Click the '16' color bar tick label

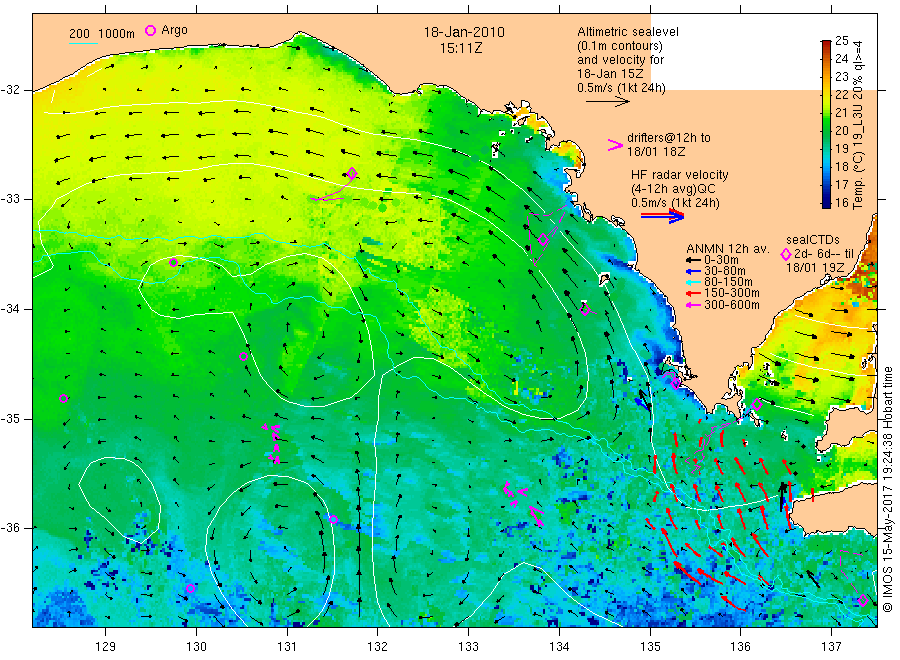(841, 202)
